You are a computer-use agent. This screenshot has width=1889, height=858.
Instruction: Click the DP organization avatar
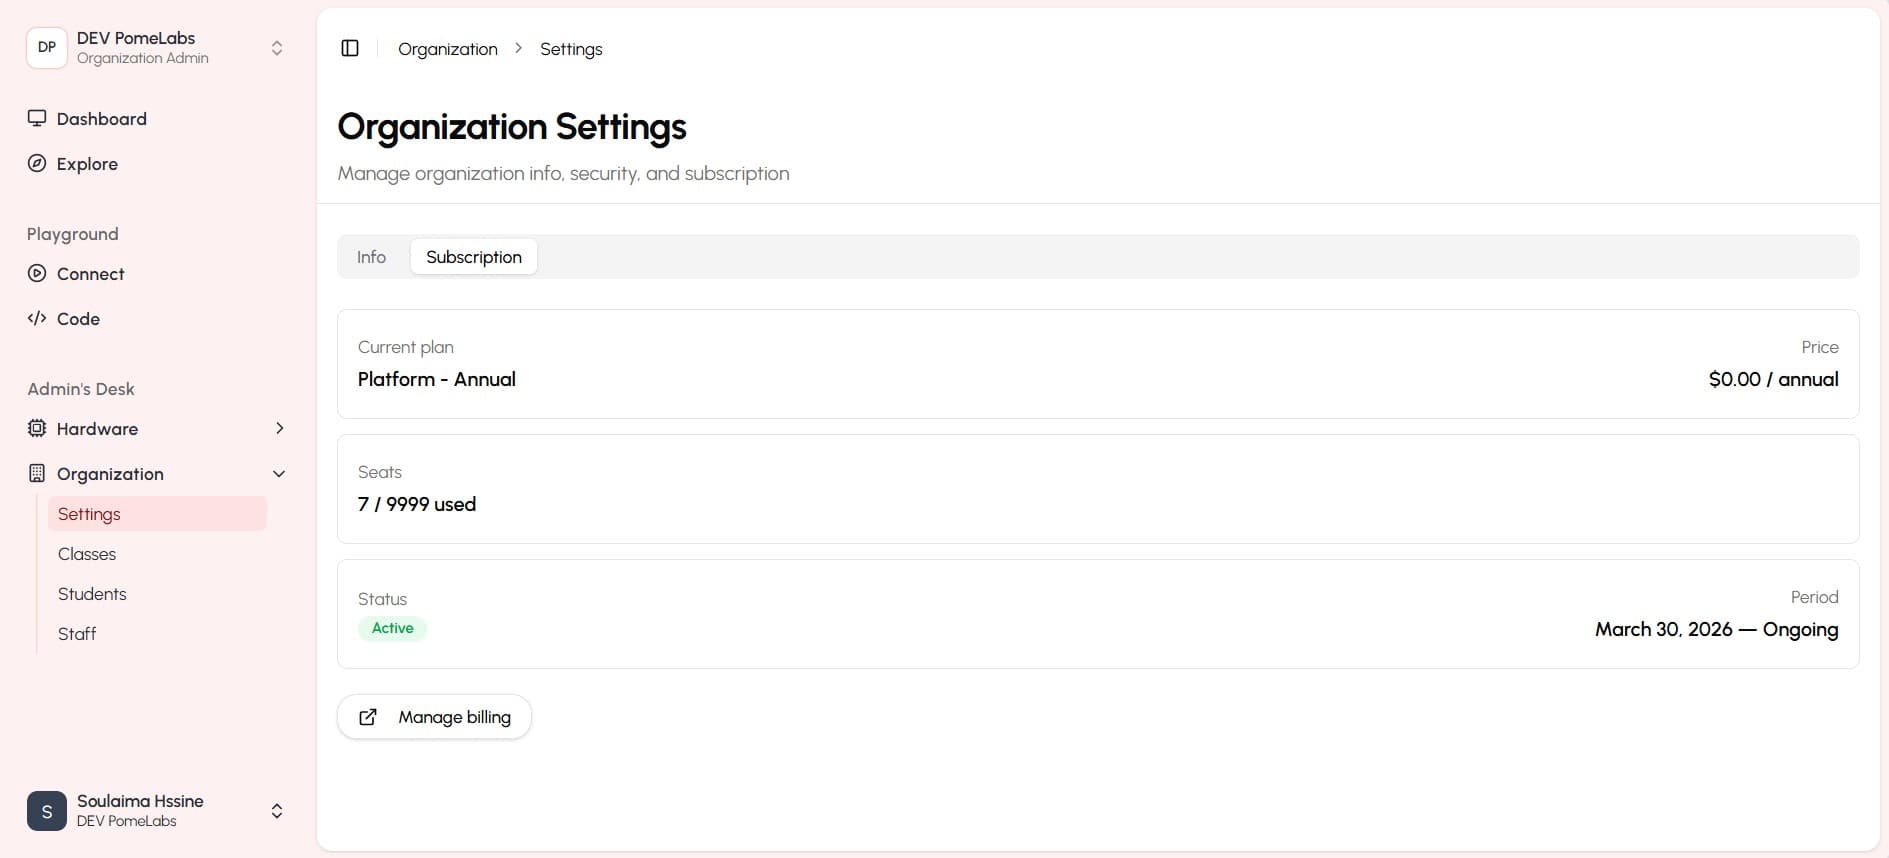point(47,47)
